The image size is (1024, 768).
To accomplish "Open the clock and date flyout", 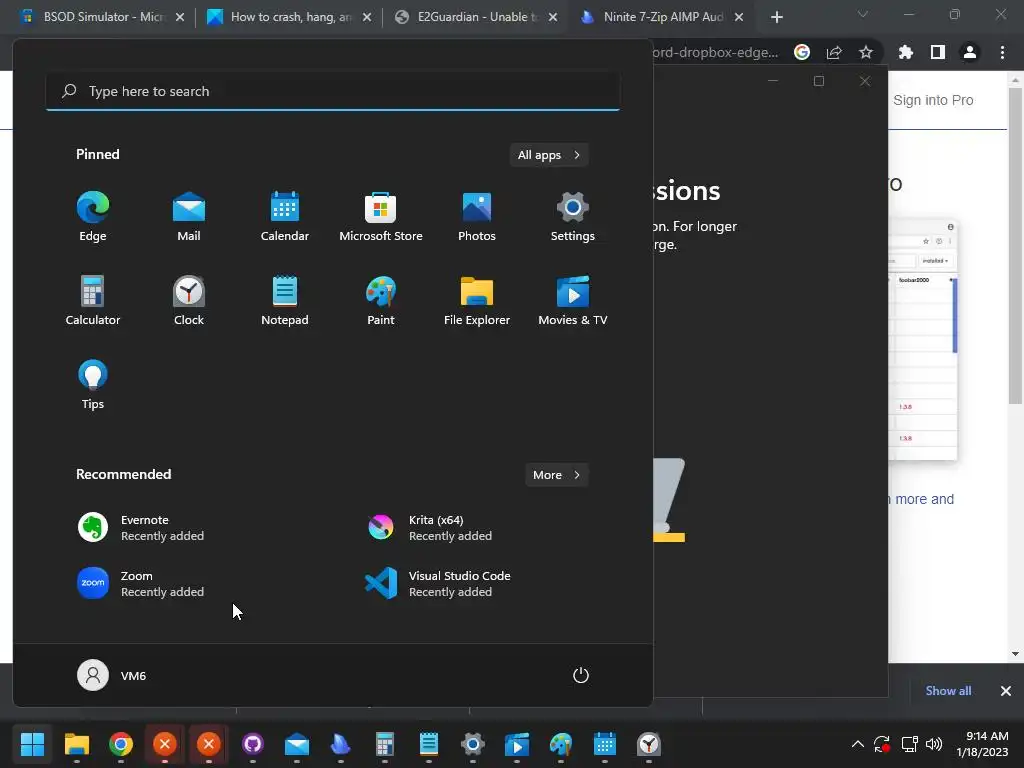I will click(982, 744).
